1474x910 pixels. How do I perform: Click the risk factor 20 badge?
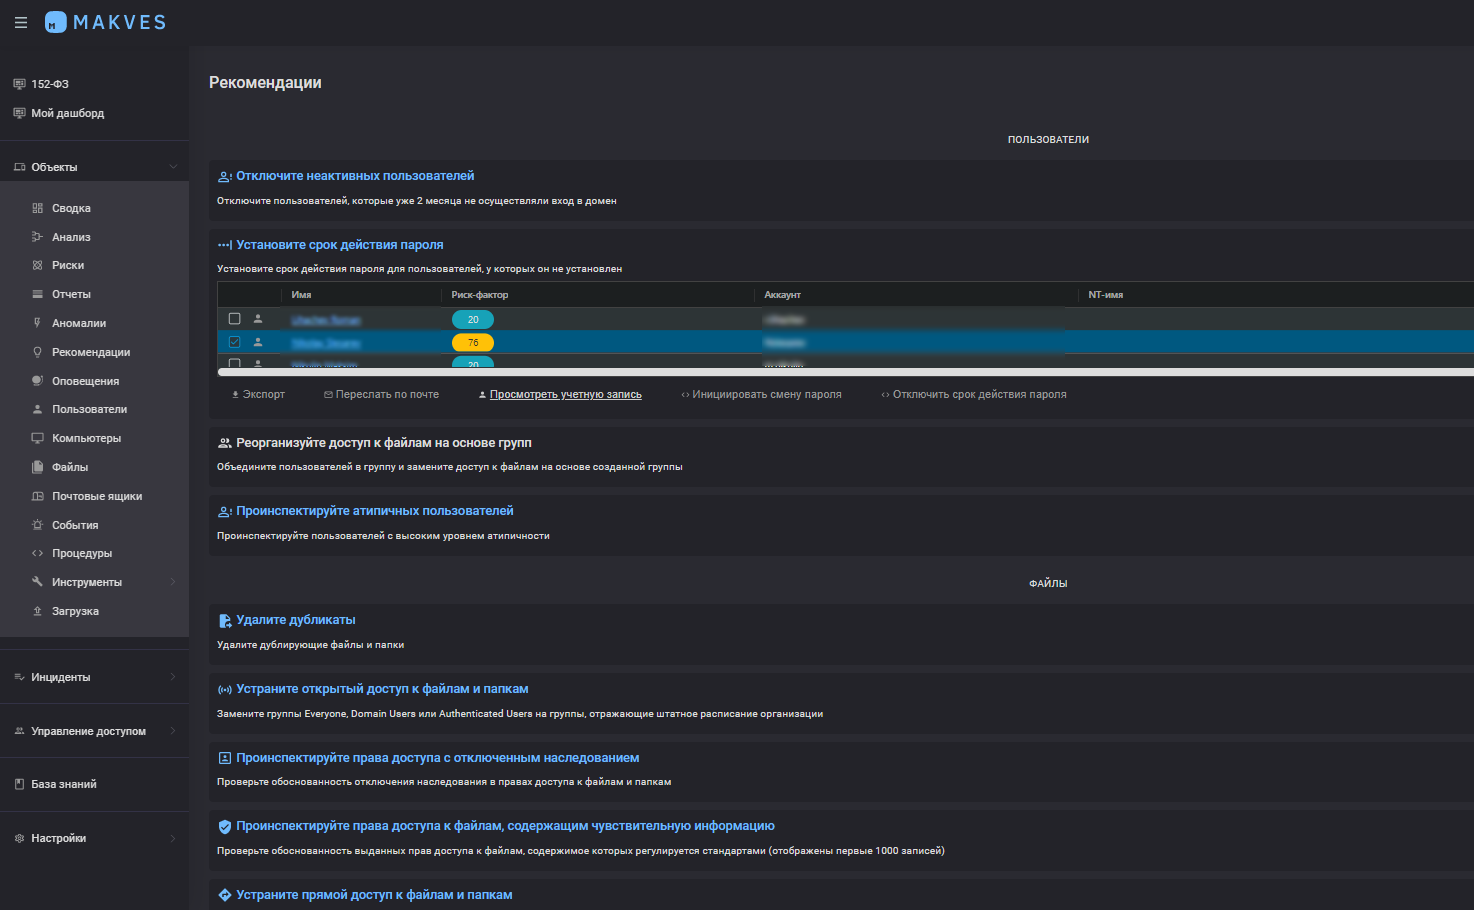pos(473,320)
